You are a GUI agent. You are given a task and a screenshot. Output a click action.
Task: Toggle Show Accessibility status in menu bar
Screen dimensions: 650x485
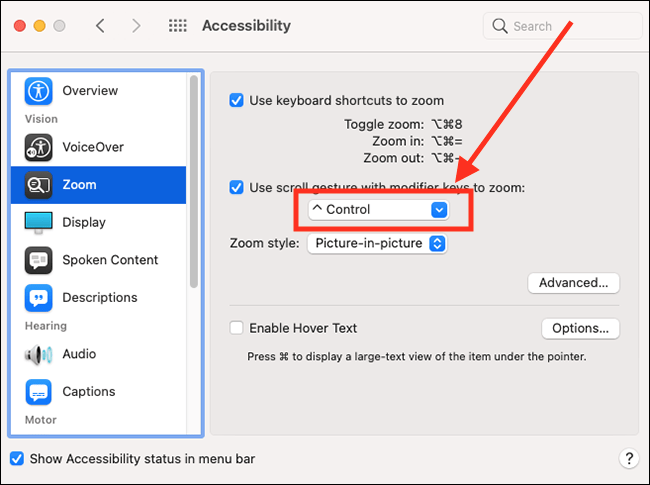(17, 459)
